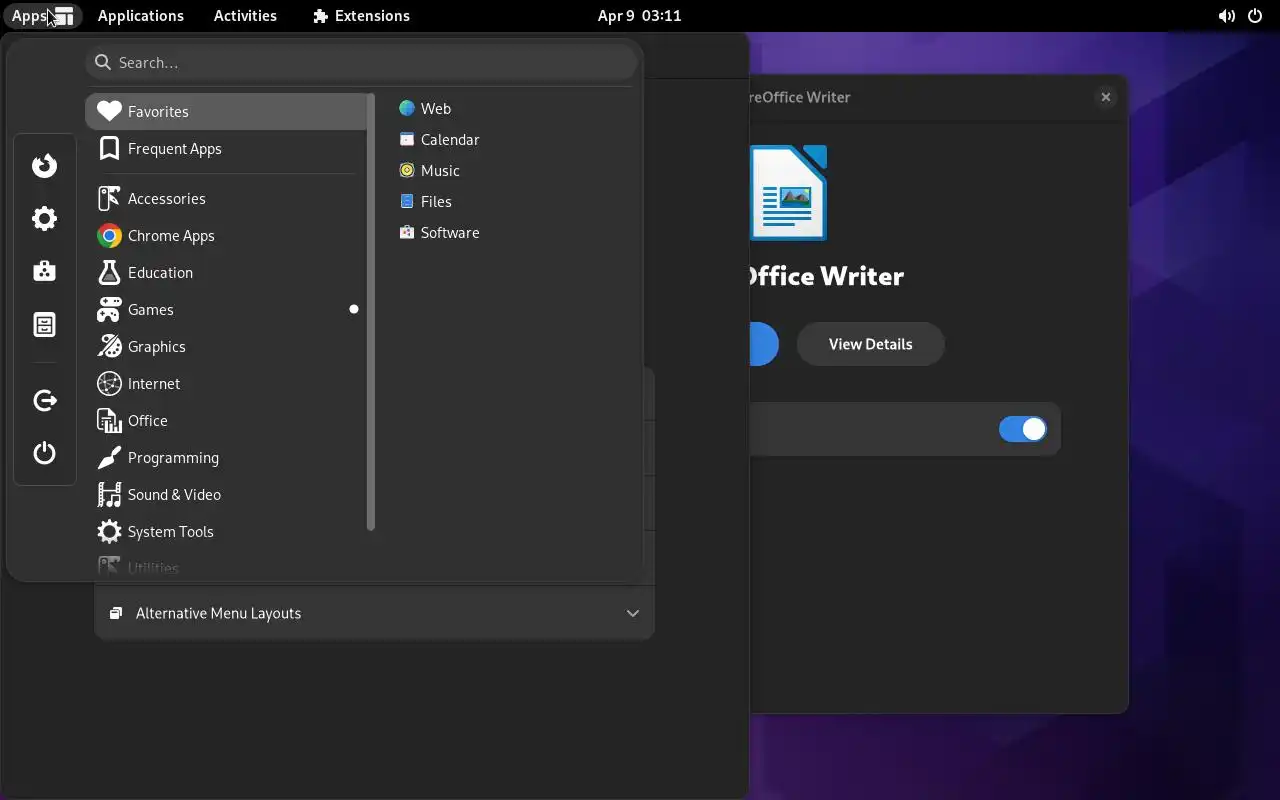Click the LibreOffice Writer document icon
Viewport: 1280px width, 800px height.
pyautogui.click(x=789, y=193)
